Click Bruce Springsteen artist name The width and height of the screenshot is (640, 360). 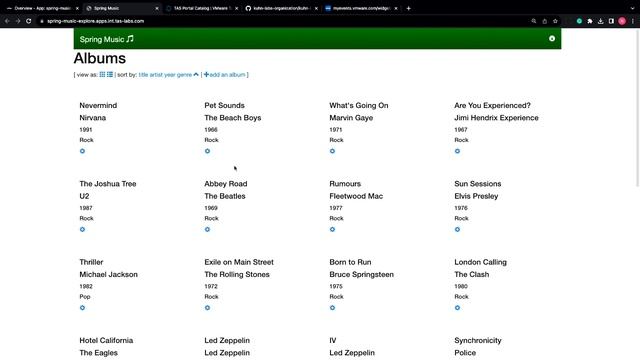point(362,274)
